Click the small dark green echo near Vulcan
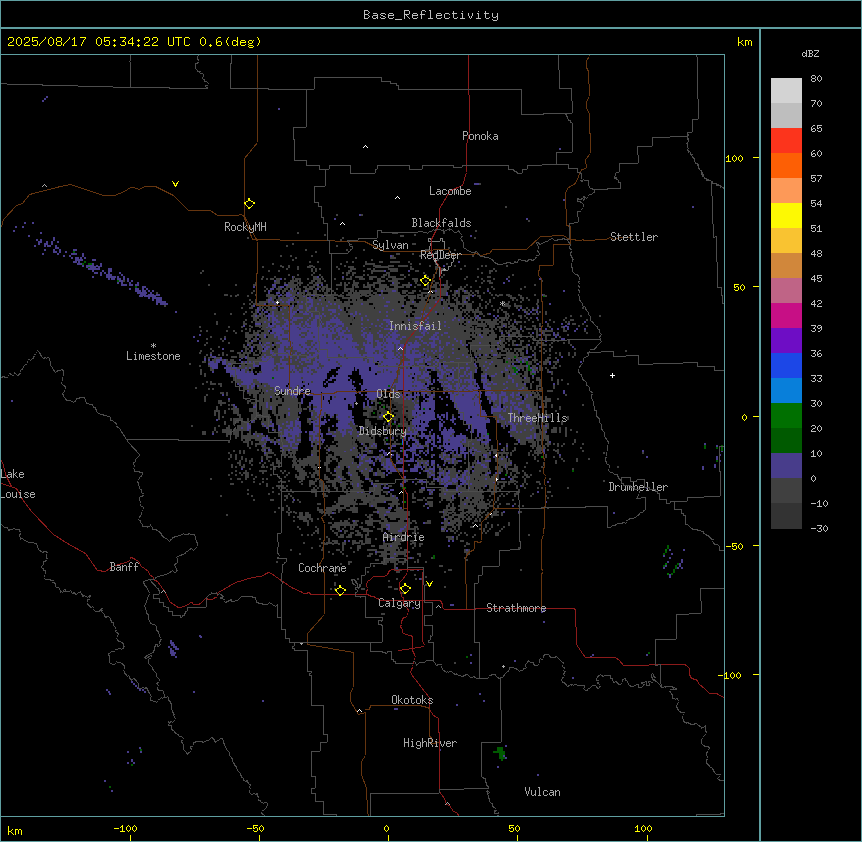The height and width of the screenshot is (842, 862). point(500,753)
